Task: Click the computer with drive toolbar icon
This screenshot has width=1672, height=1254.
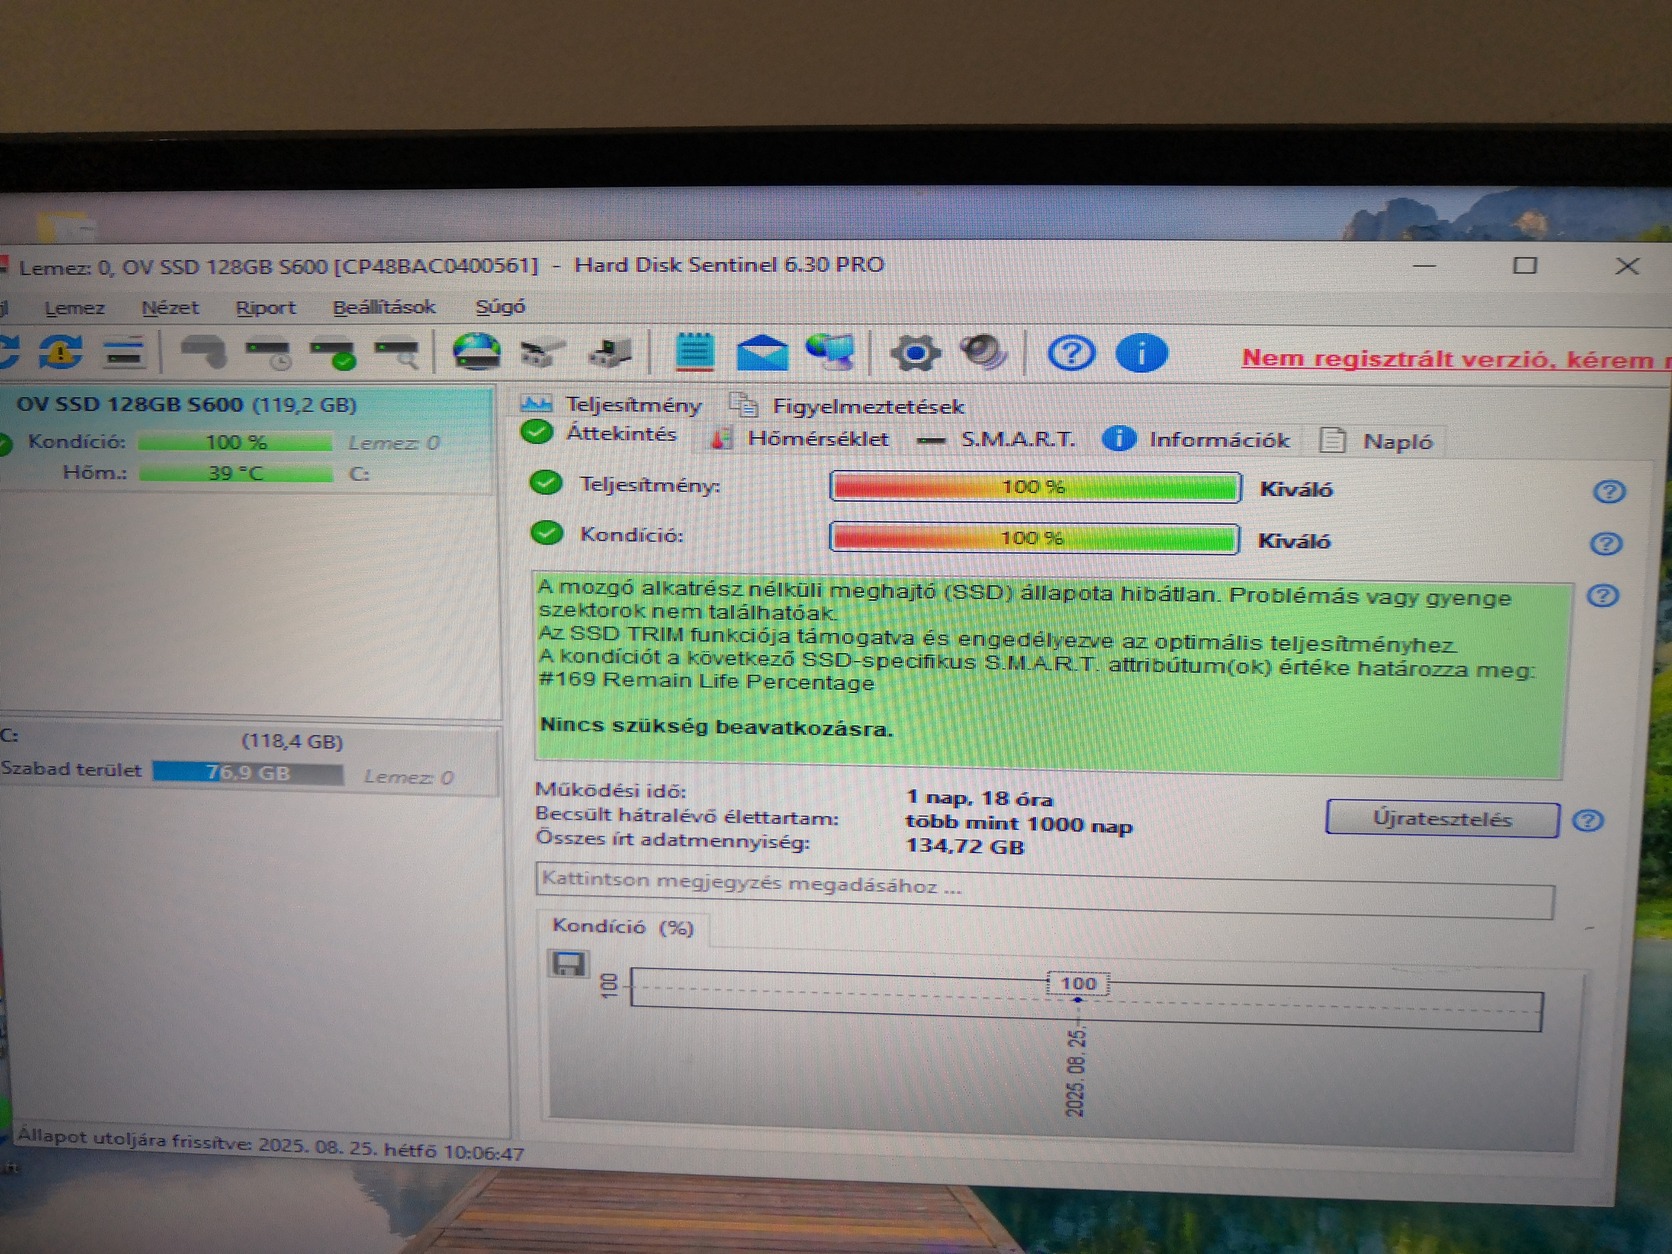Action: tap(610, 353)
